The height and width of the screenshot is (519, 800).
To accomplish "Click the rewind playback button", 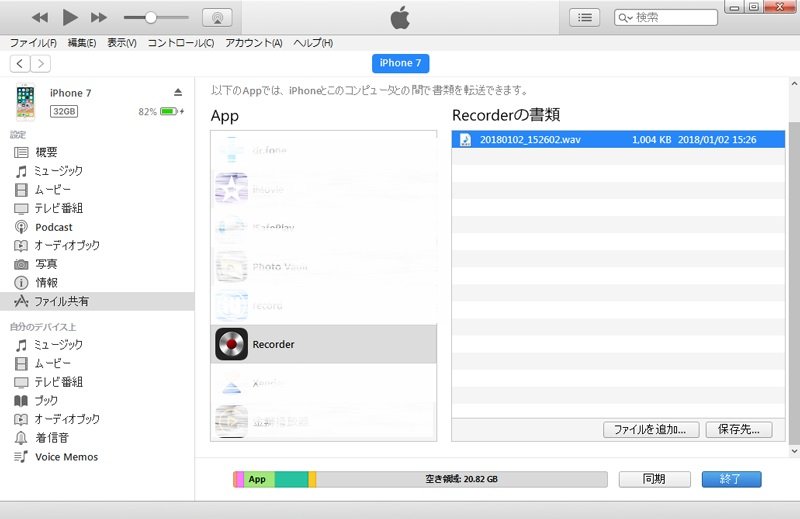I will tap(40, 18).
